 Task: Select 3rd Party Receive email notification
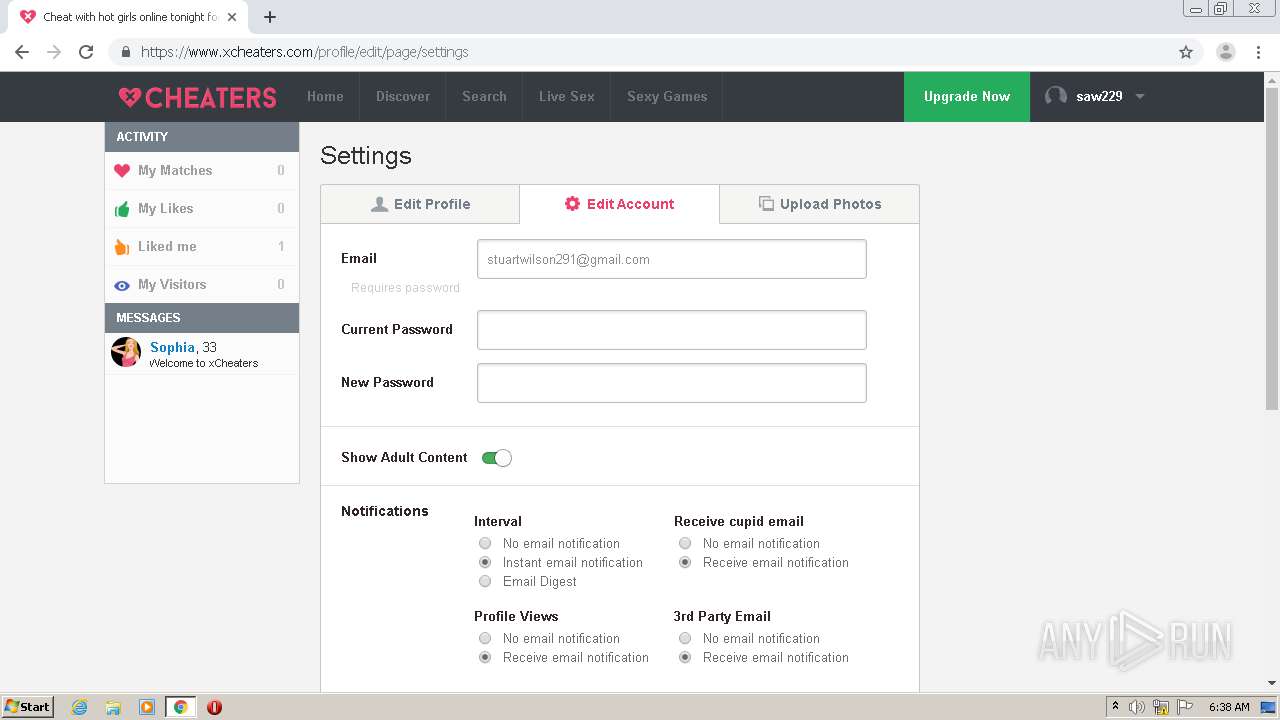click(x=685, y=657)
